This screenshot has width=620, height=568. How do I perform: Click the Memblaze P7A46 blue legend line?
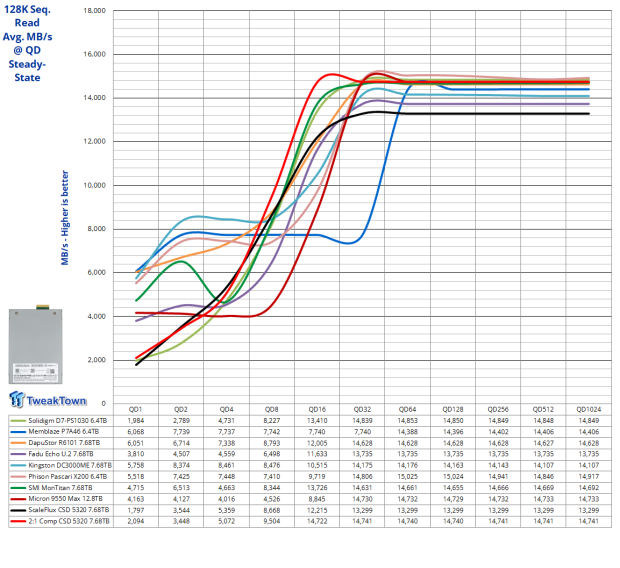[x=18, y=432]
